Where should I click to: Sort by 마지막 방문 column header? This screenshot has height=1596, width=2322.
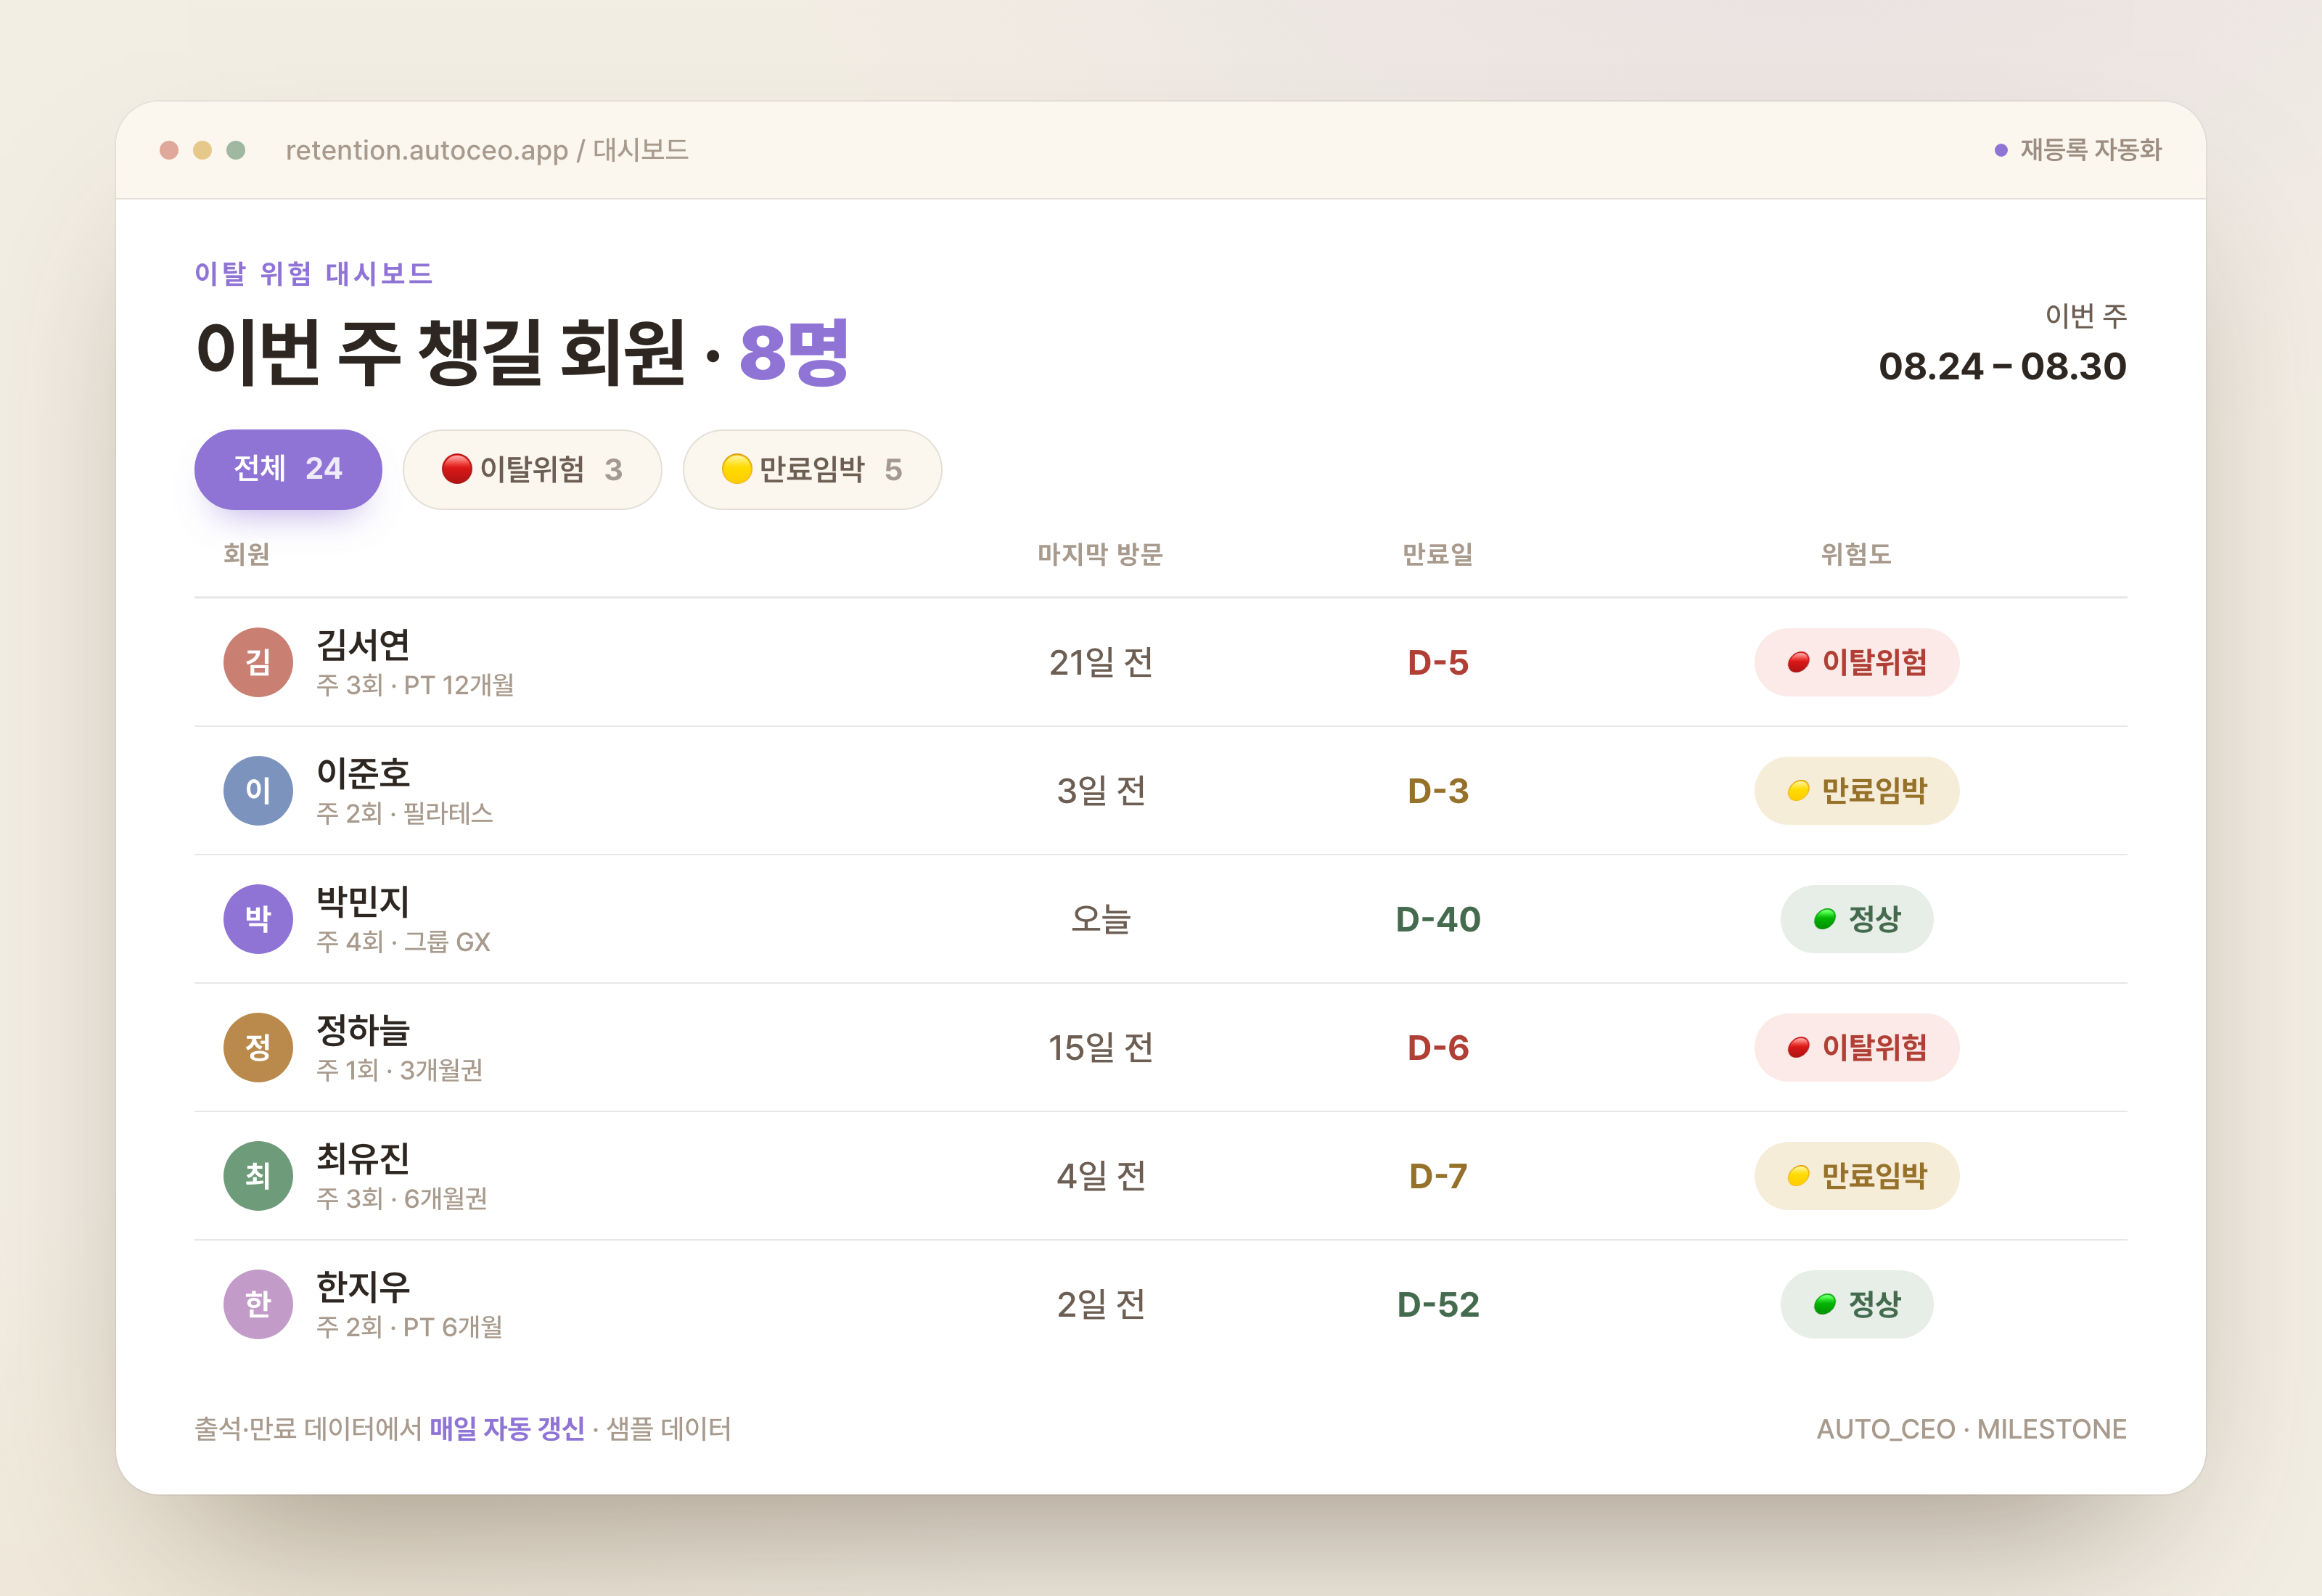click(1100, 554)
